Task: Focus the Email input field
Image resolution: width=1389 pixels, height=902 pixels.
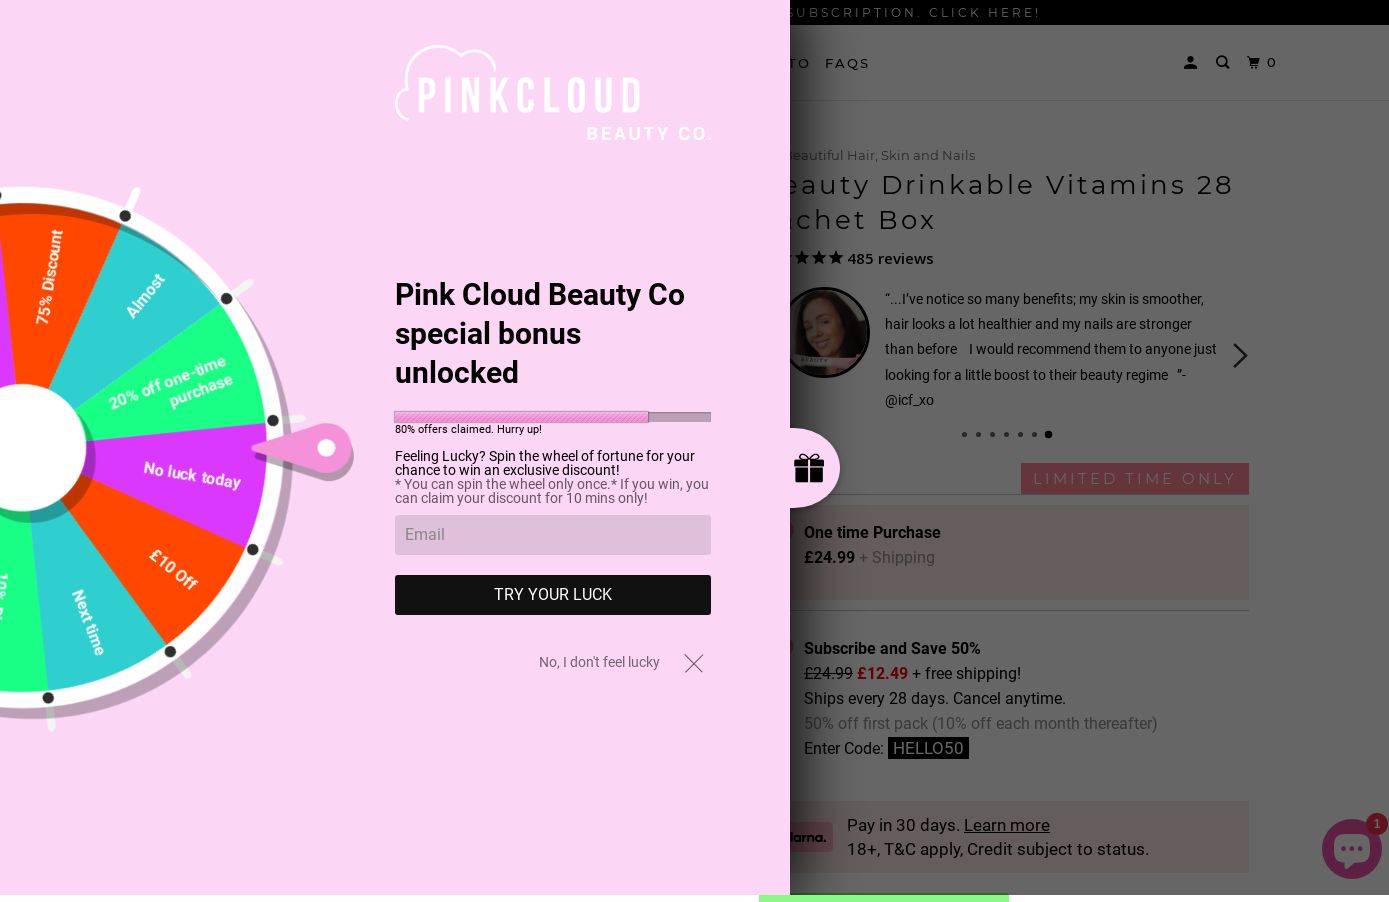Action: [x=553, y=535]
